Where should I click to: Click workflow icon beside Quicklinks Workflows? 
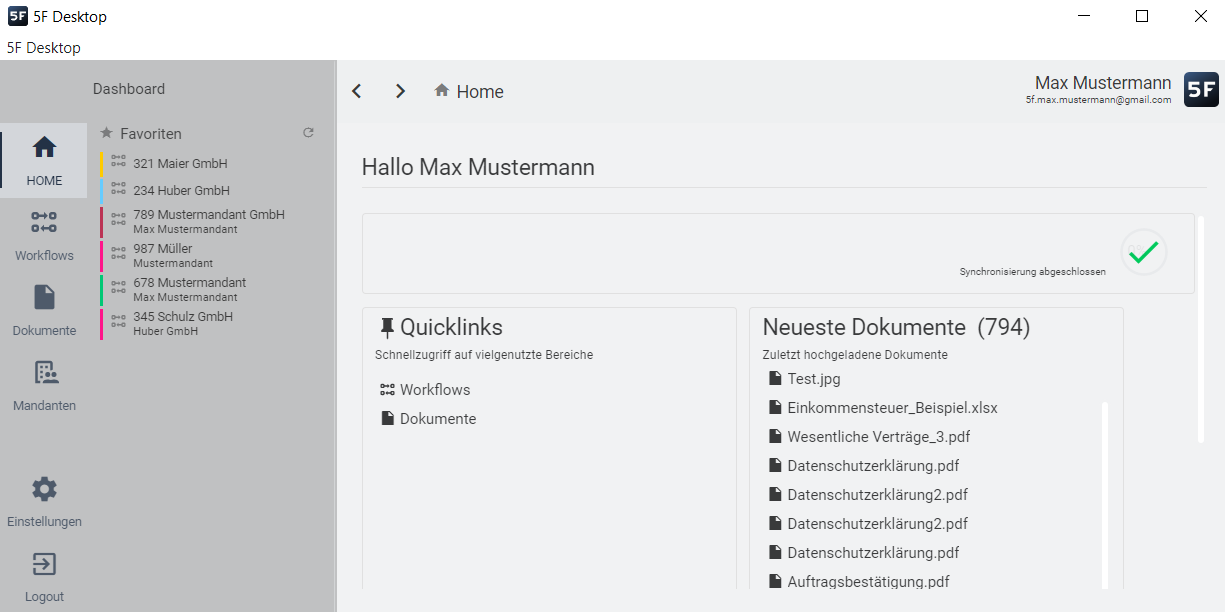387,390
